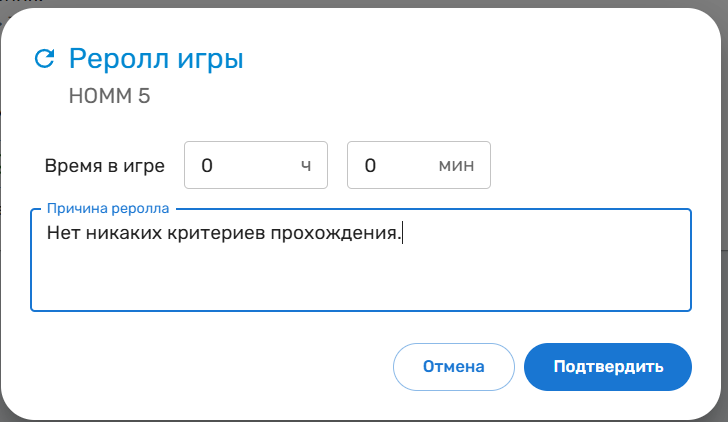Click the blank dialog area left of "Отмена"
The image size is (728, 422).
click(200, 367)
